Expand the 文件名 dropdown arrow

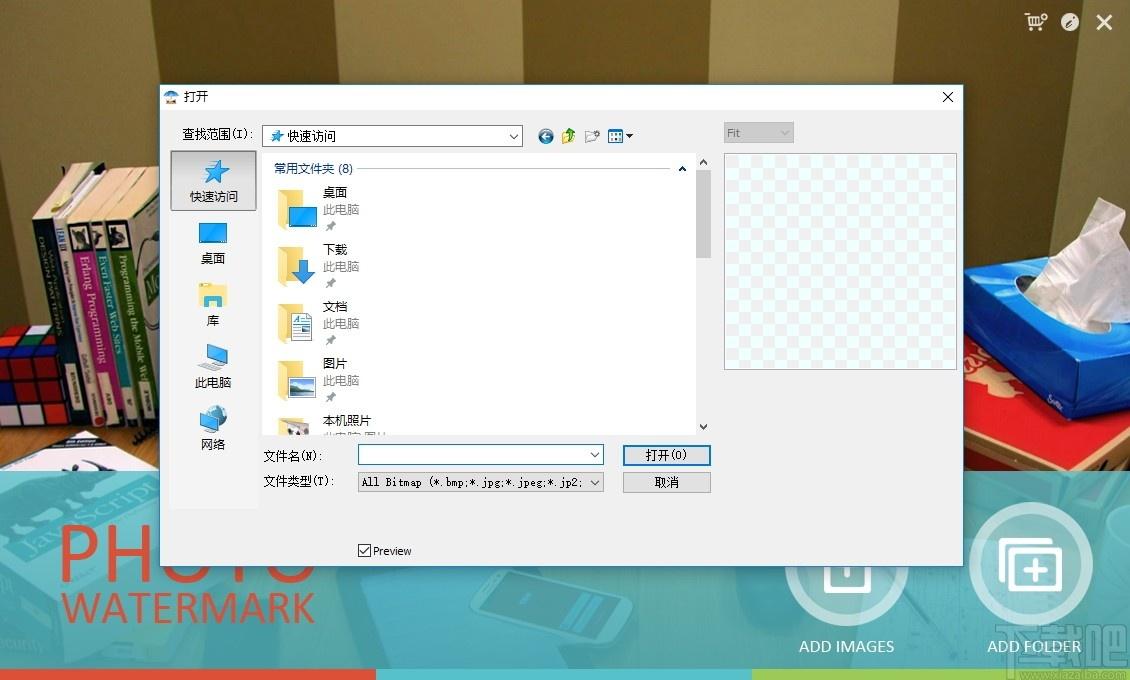(595, 455)
